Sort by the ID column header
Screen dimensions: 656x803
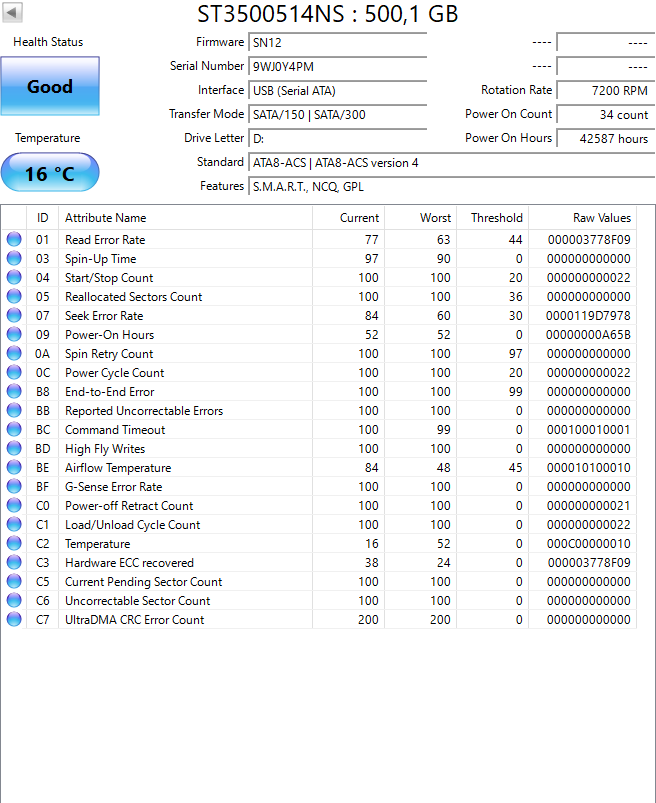tap(43, 218)
